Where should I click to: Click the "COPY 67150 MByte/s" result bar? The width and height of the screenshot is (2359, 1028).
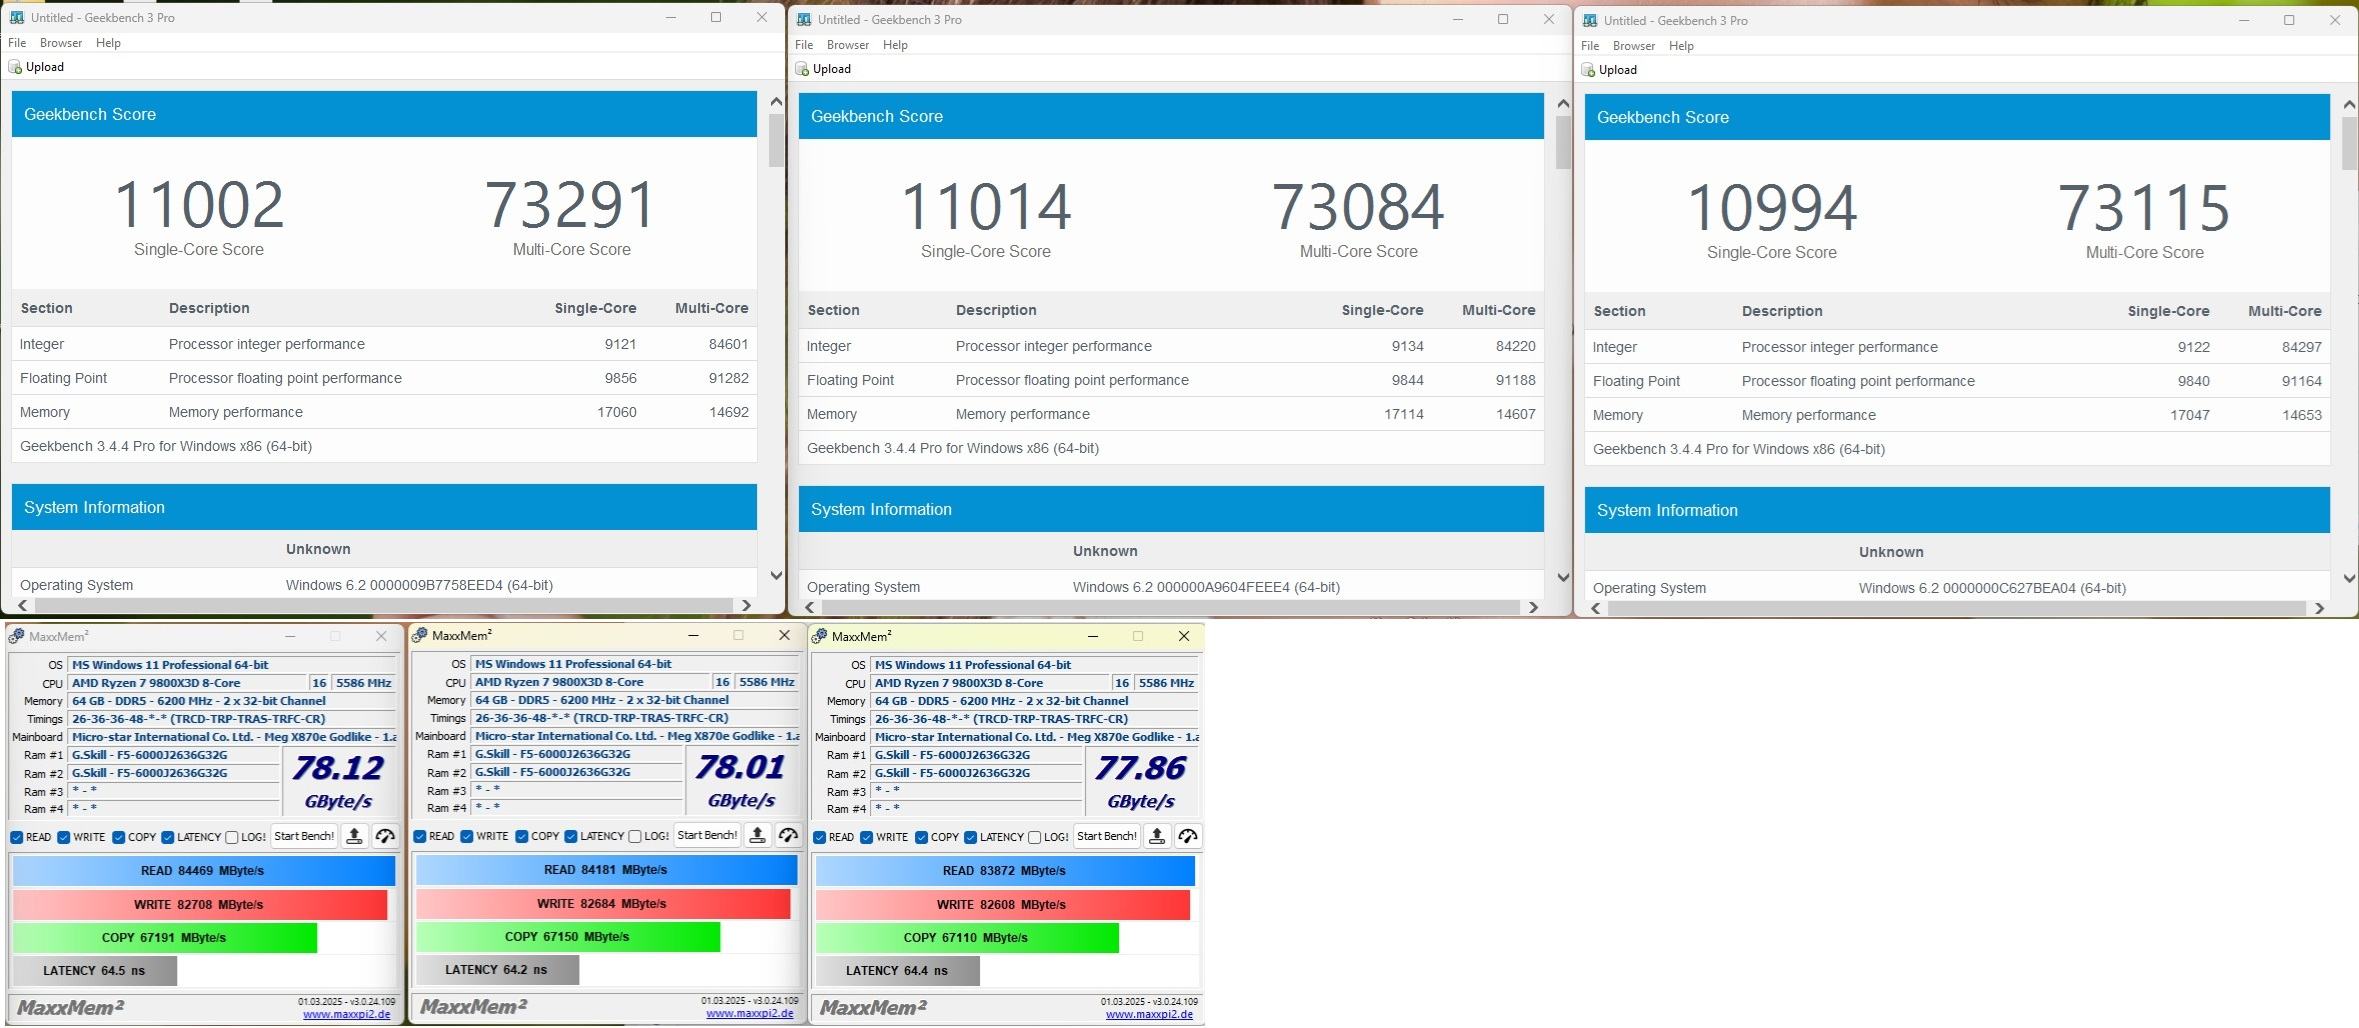coord(568,937)
